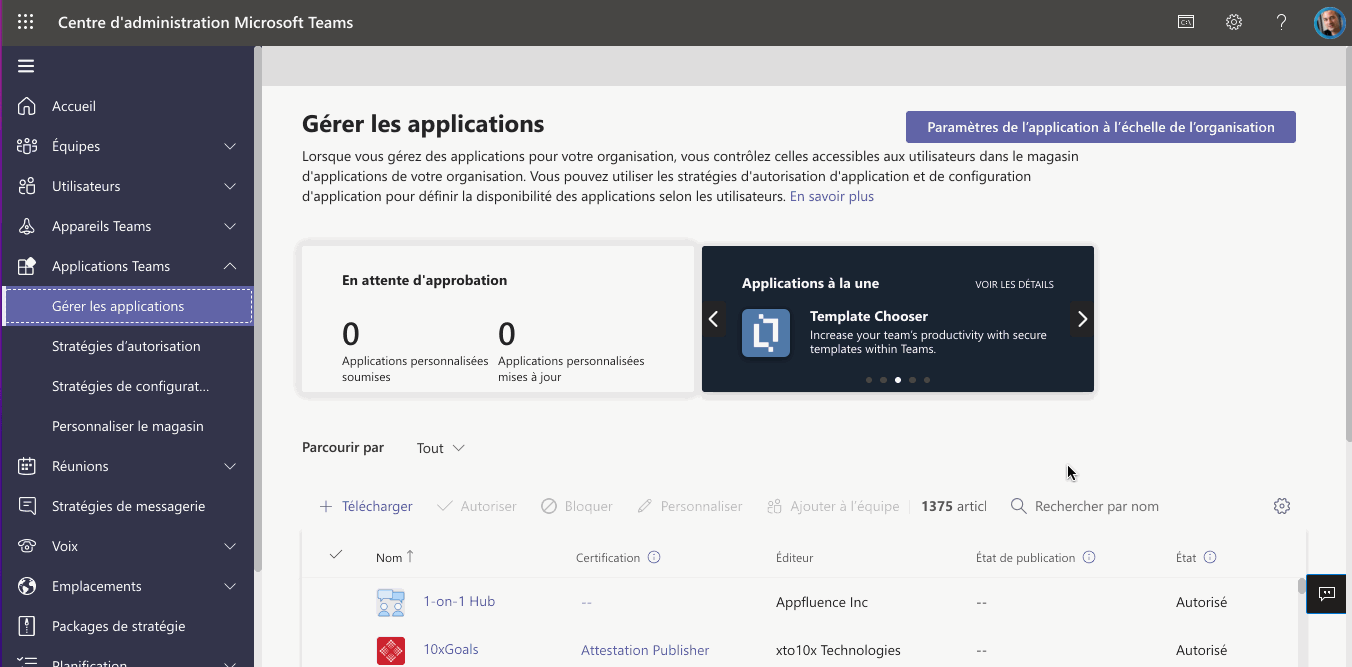The width and height of the screenshot is (1352, 667).
Task: Follow the En savoir plus link
Action: click(832, 197)
